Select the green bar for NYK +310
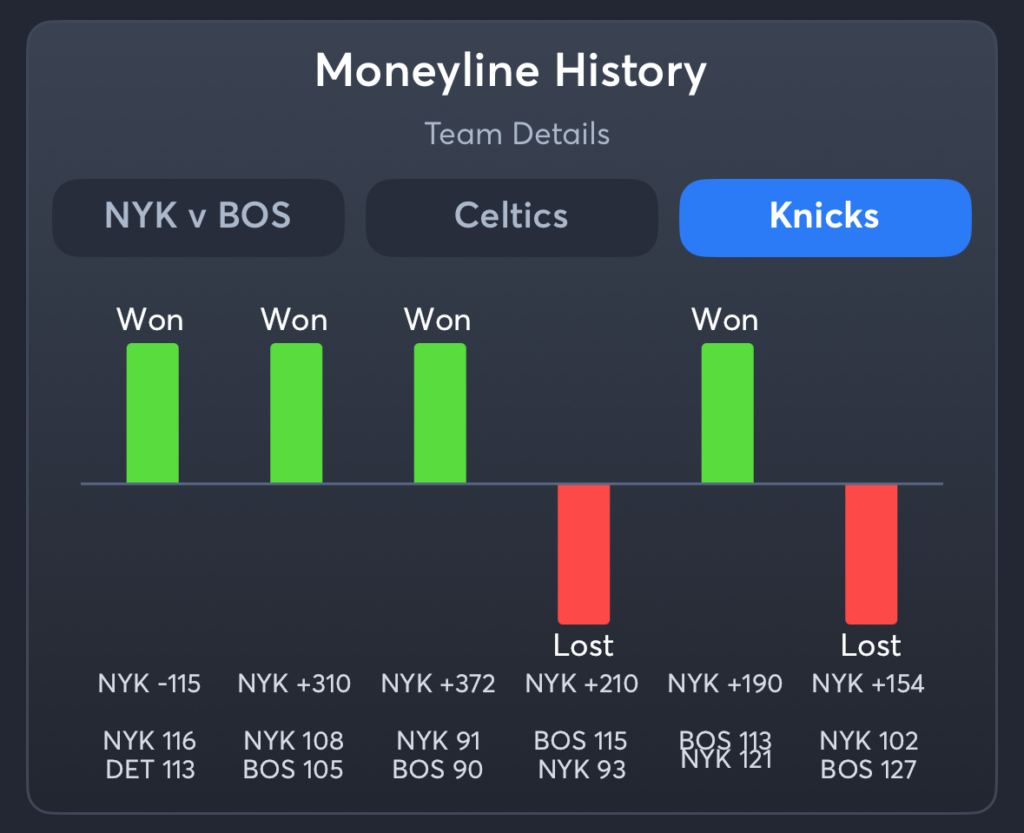The width and height of the screenshot is (1024, 833). point(296,413)
